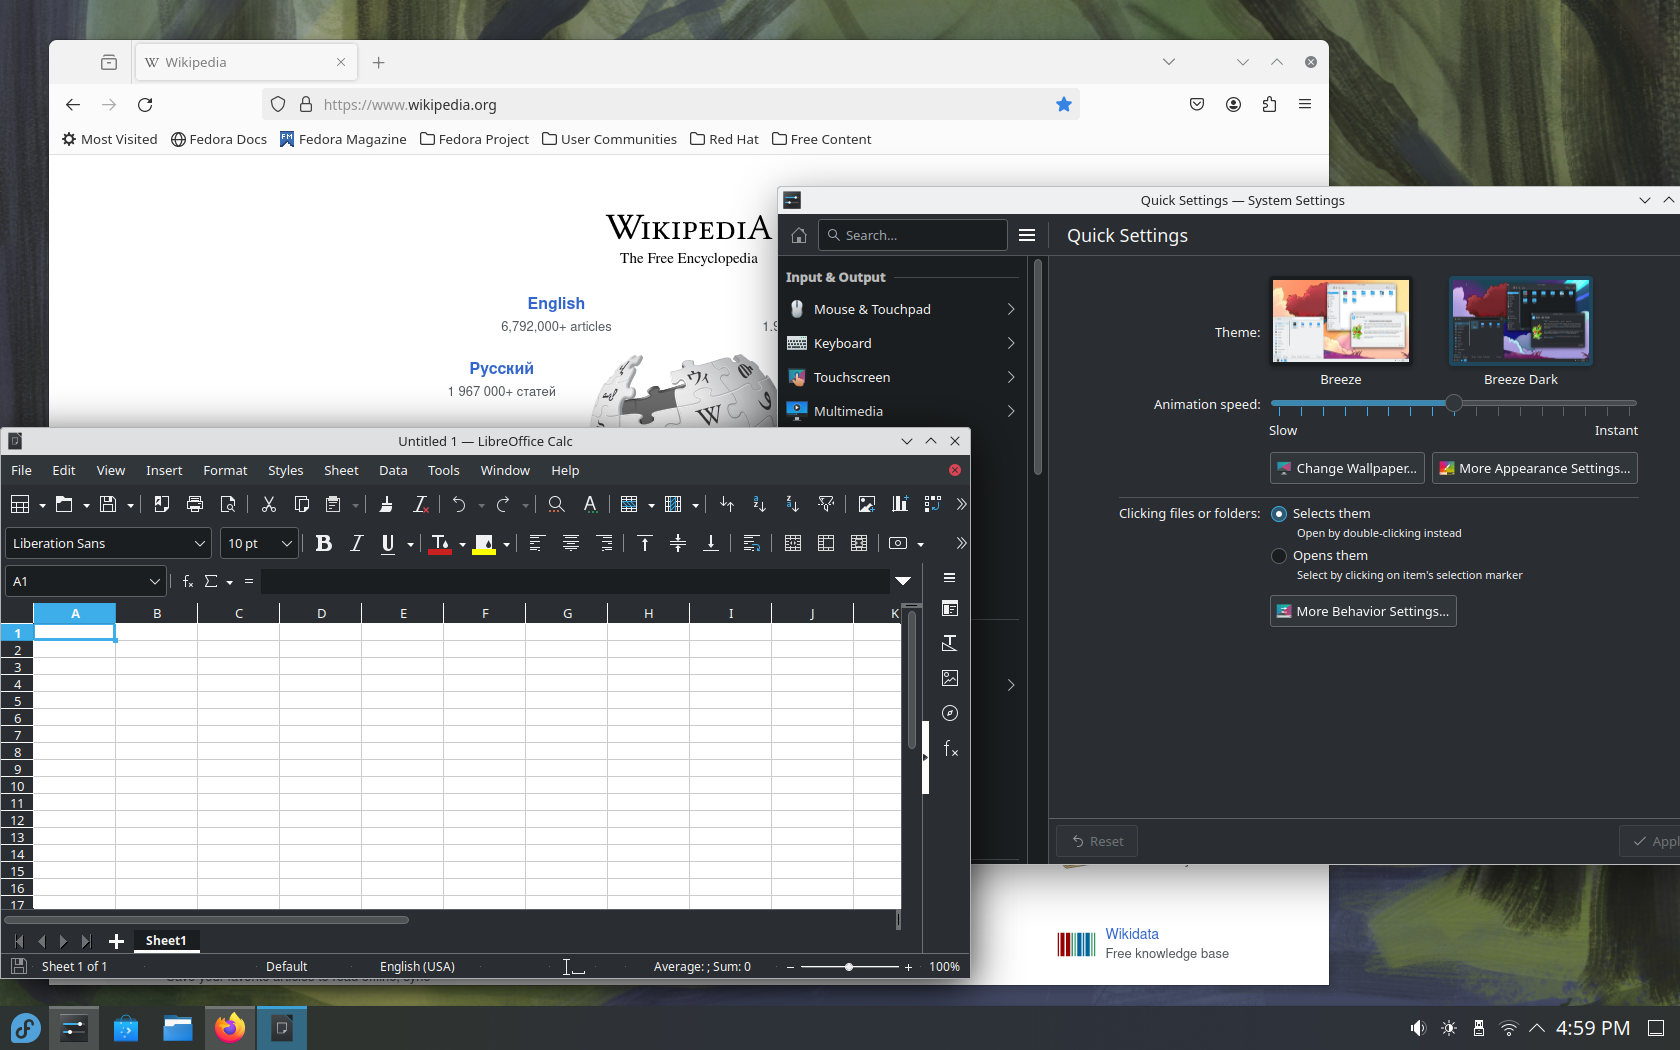The width and height of the screenshot is (1680, 1050).
Task: Click Print icon in Calc toolbar
Action: (195, 504)
